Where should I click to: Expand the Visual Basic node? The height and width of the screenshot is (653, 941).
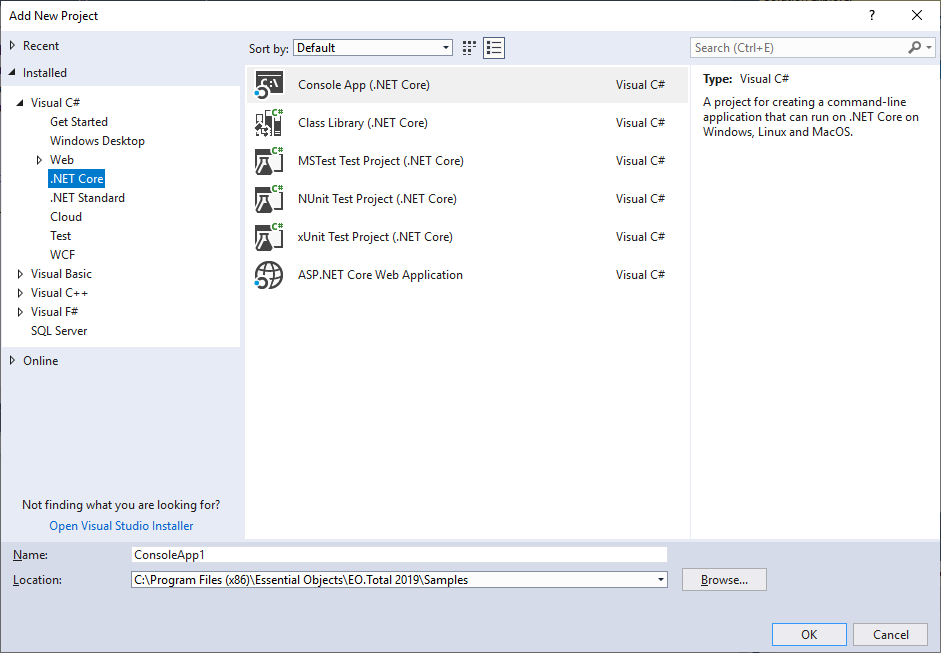[x=20, y=274]
